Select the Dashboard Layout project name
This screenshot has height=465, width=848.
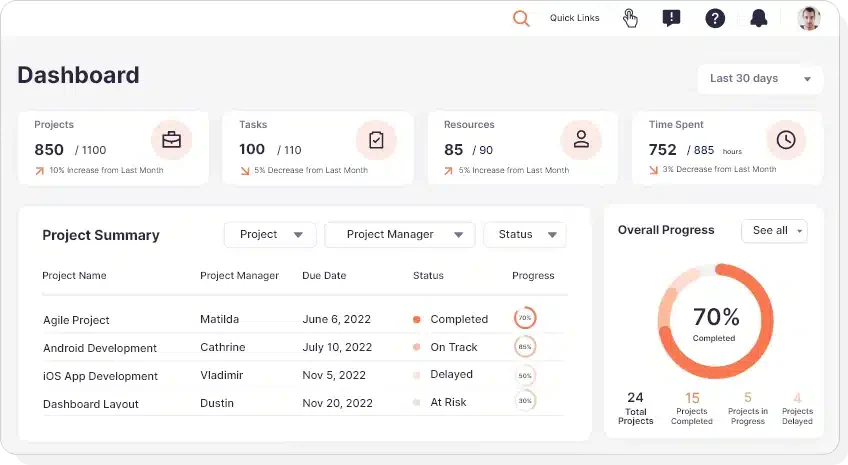click(91, 404)
